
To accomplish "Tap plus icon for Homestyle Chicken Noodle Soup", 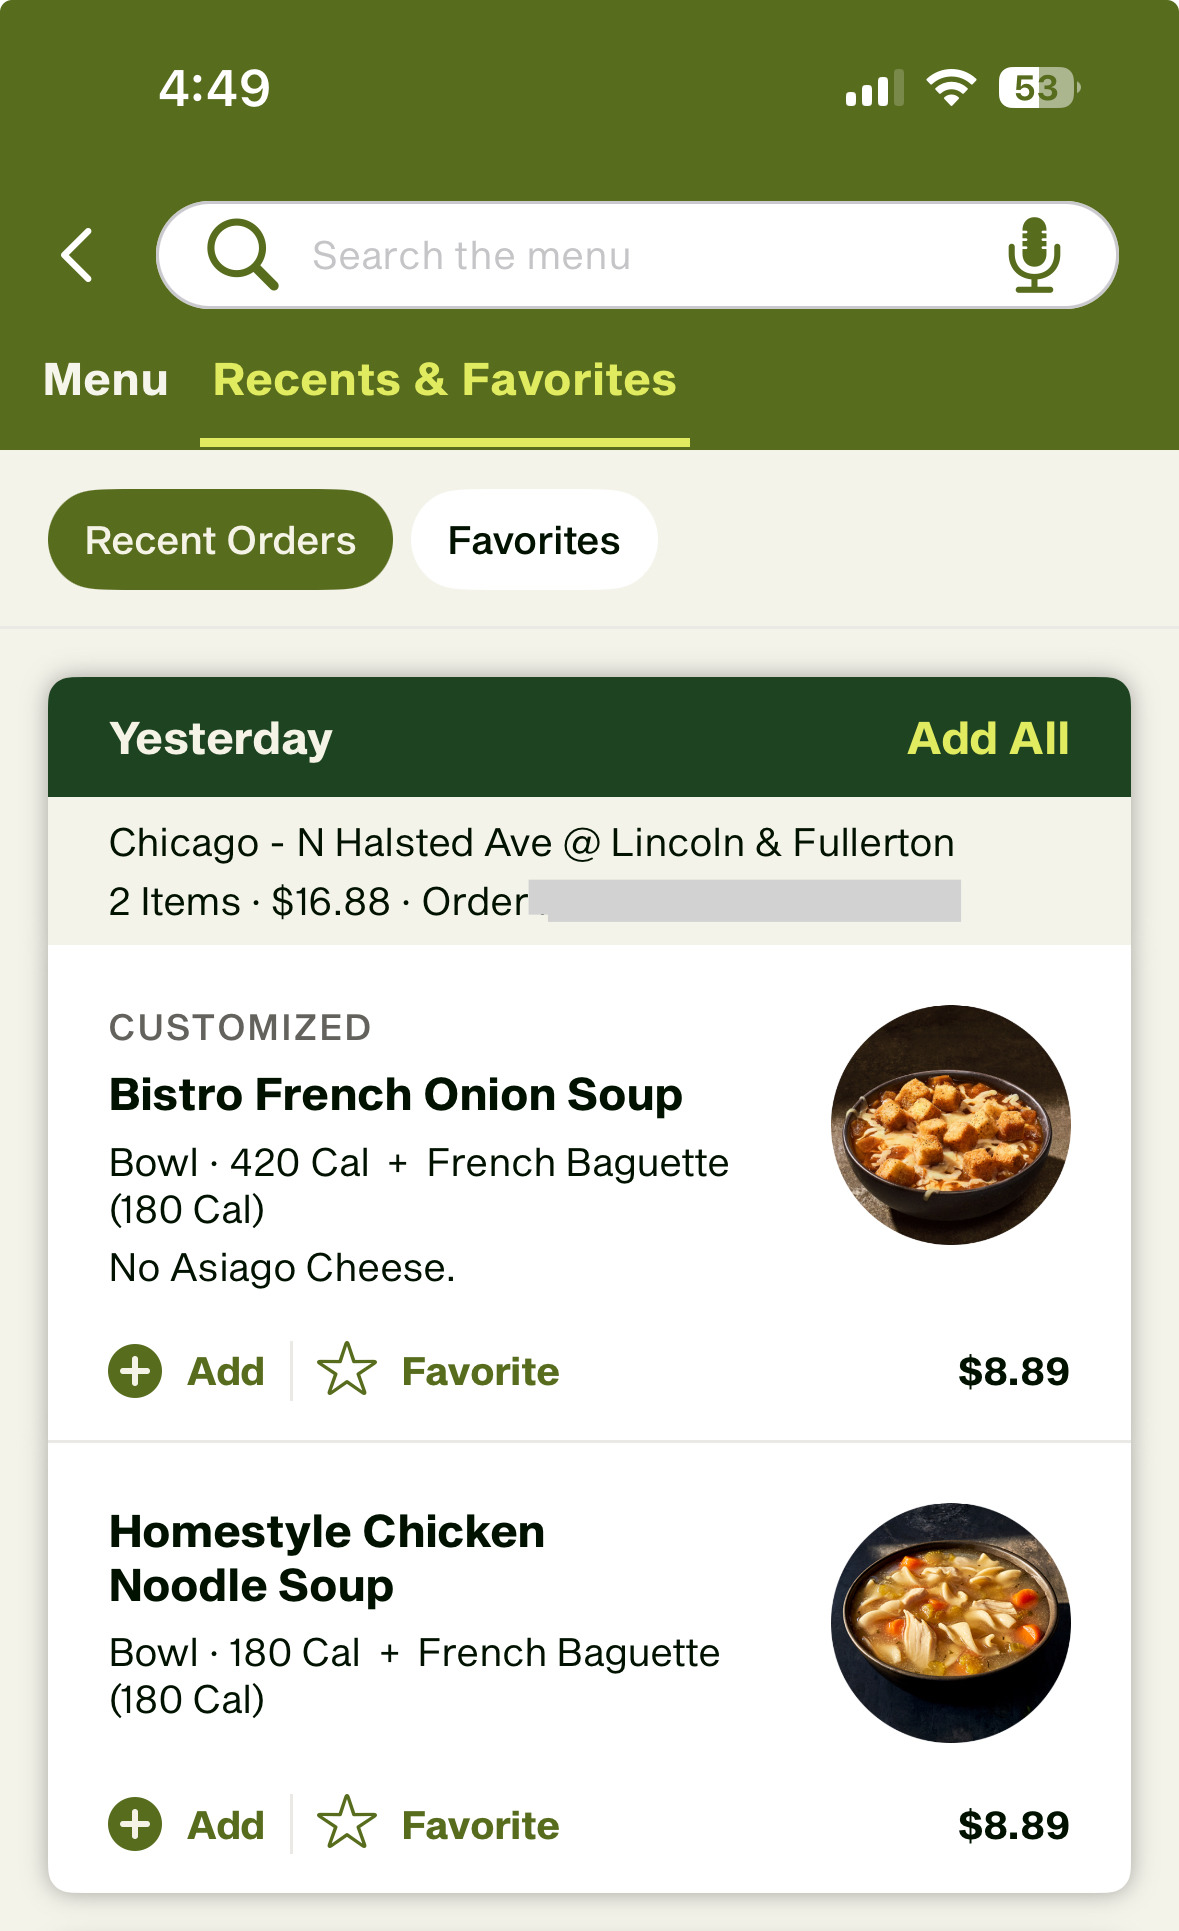I will 135,1824.
